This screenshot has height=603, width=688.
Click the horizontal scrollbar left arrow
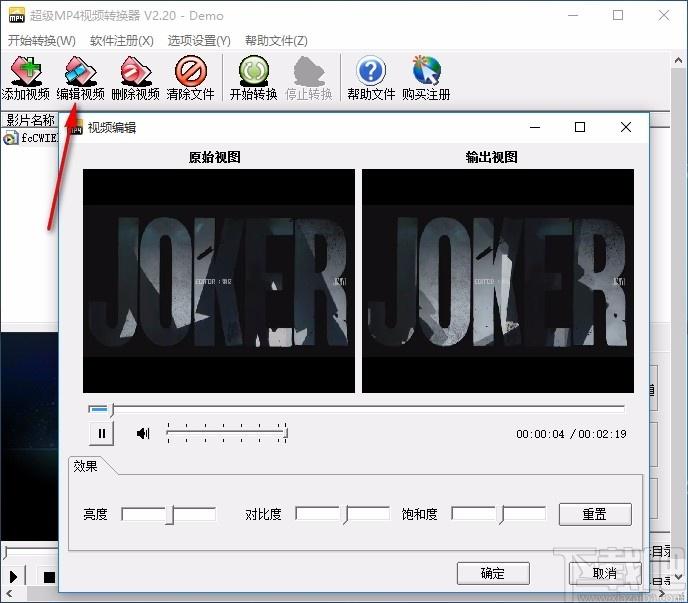(8, 594)
